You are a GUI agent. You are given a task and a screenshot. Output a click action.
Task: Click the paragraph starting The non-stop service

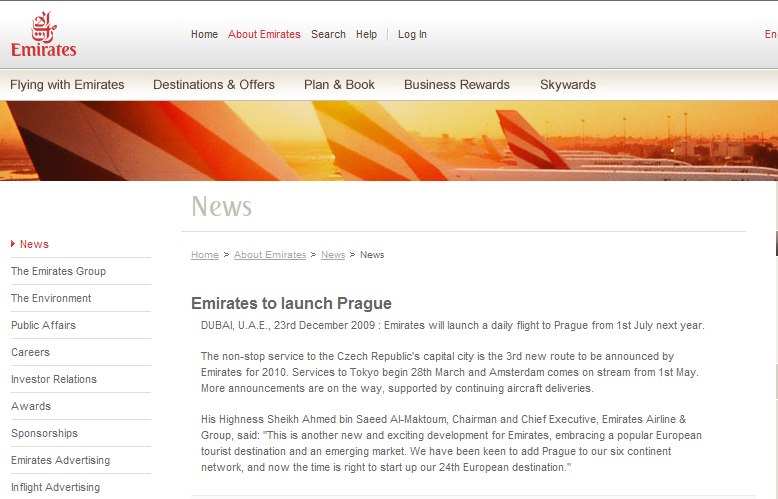tap(450, 372)
